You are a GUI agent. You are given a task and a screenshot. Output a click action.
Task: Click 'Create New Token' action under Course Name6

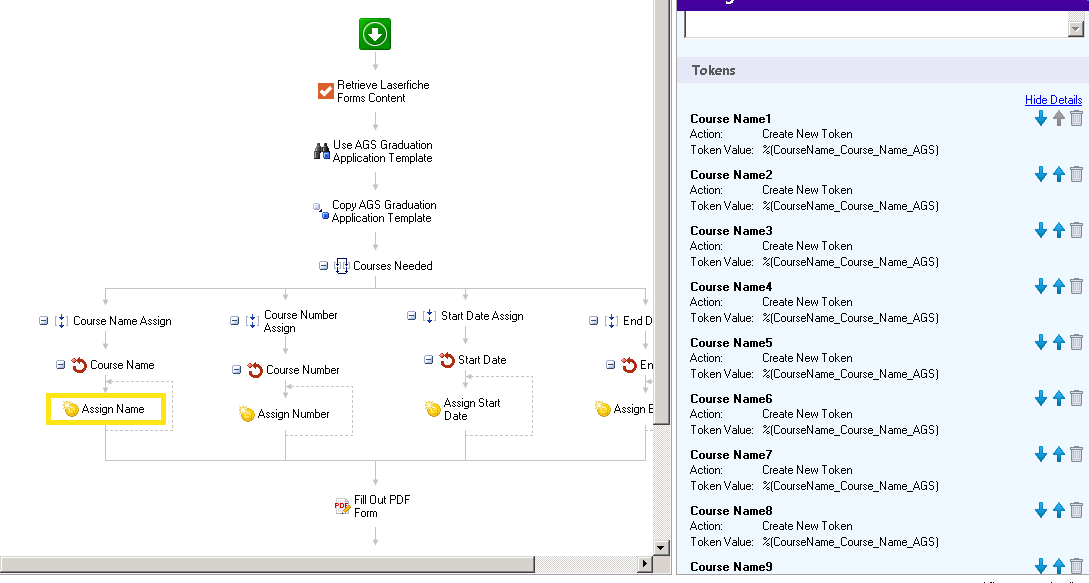click(x=807, y=414)
